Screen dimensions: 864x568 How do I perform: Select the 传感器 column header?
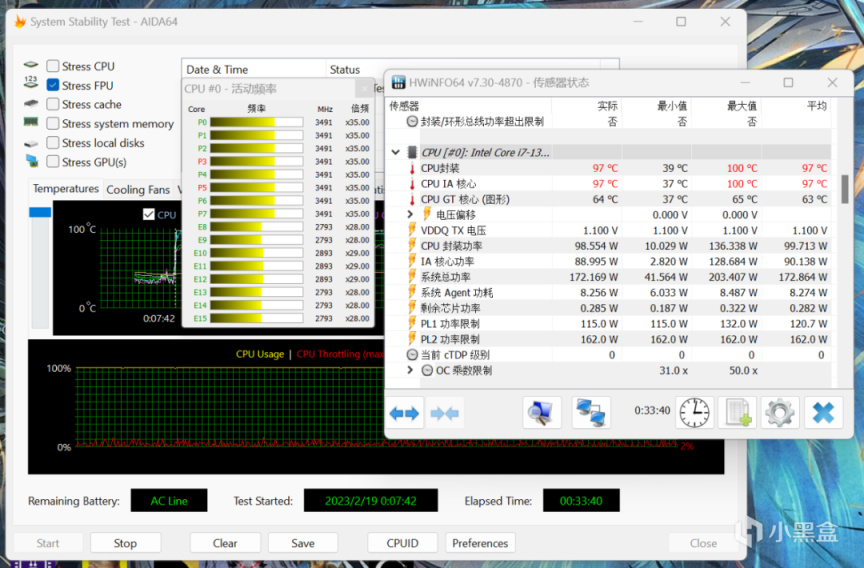coord(404,106)
